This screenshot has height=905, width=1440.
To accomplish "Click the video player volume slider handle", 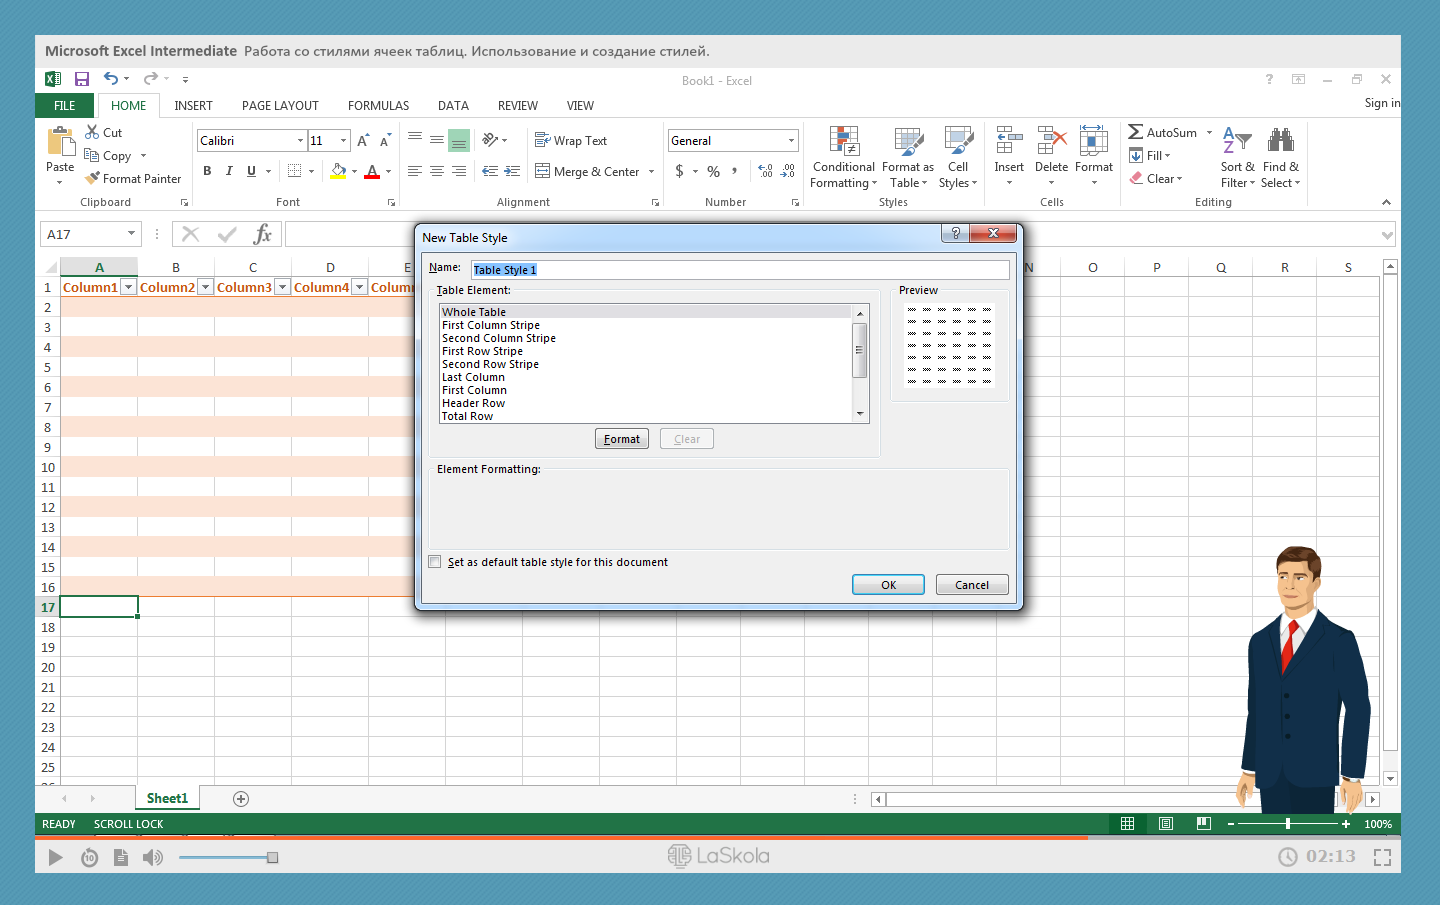I will (x=272, y=857).
